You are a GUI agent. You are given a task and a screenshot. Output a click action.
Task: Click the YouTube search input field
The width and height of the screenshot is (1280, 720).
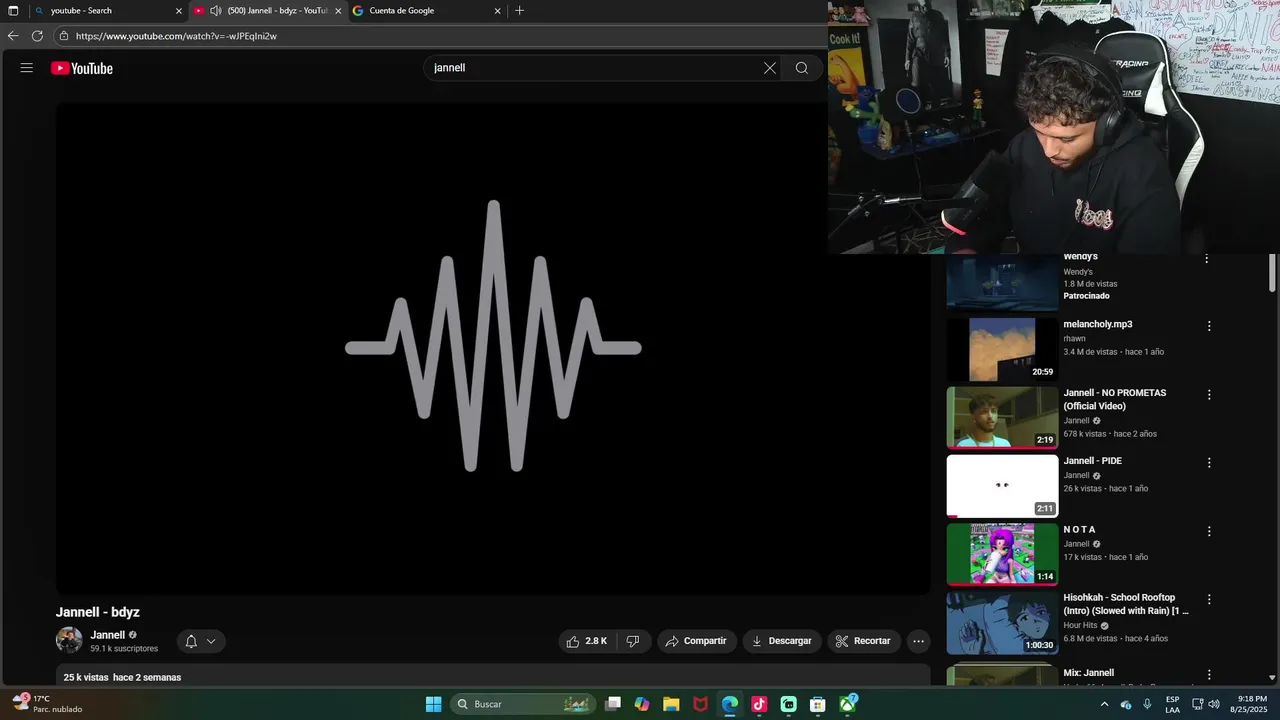[594, 68]
